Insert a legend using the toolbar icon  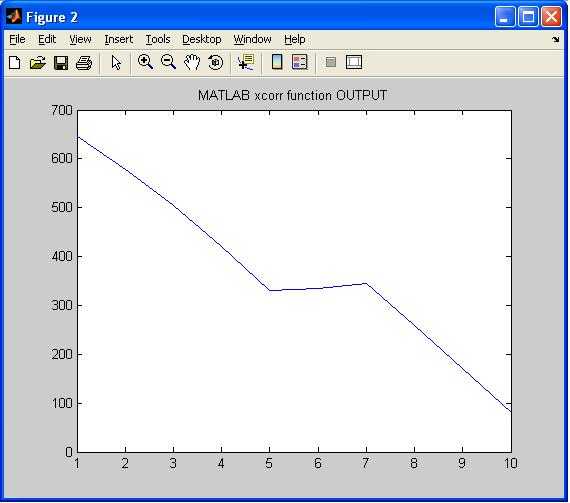tap(300, 62)
